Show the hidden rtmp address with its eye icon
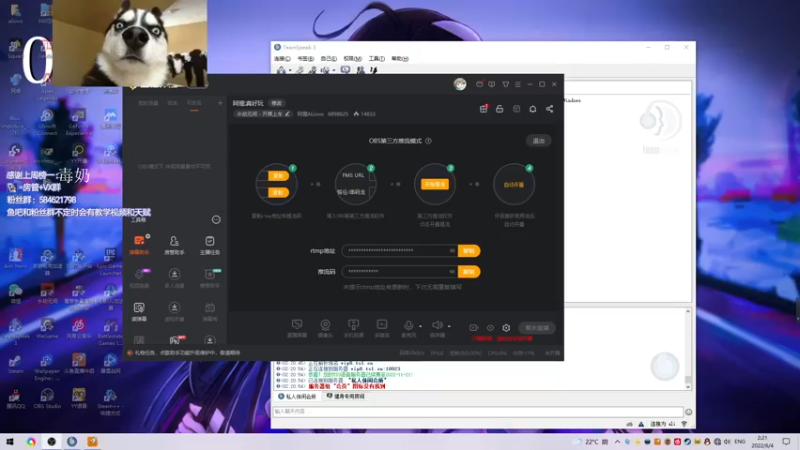 coord(452,251)
